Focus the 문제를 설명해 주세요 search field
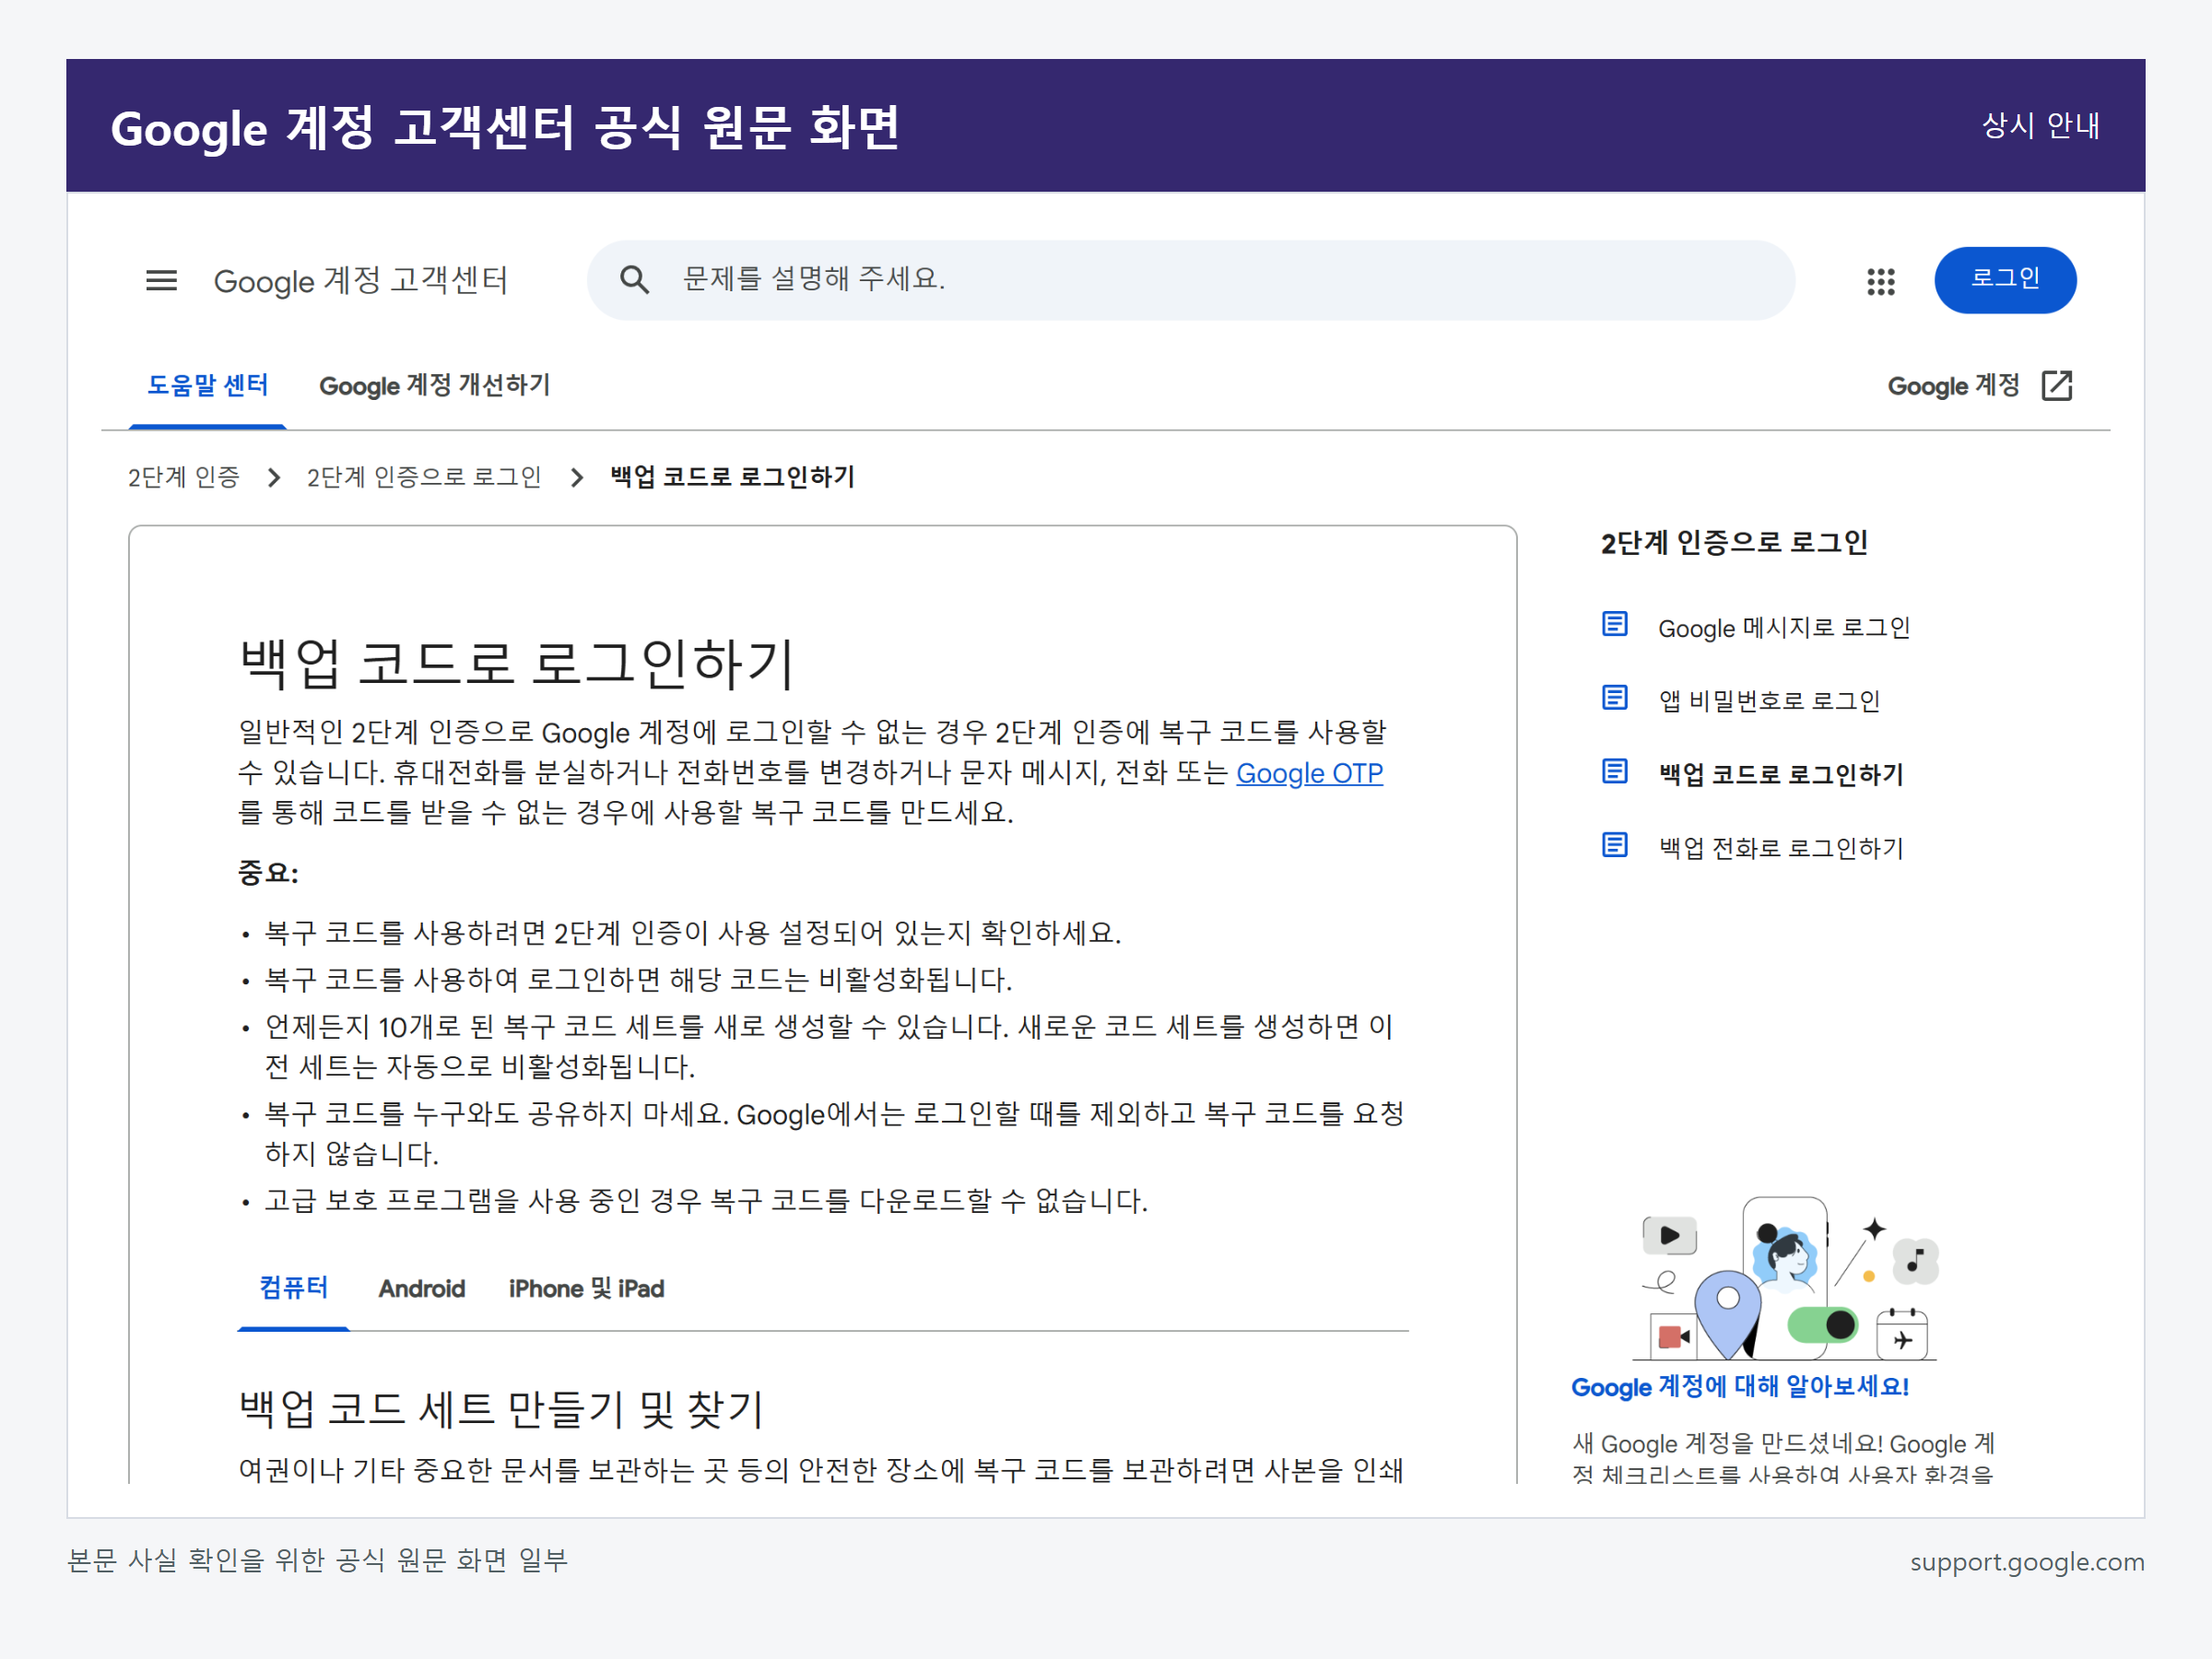The width and height of the screenshot is (2212, 1659). pos(1190,280)
